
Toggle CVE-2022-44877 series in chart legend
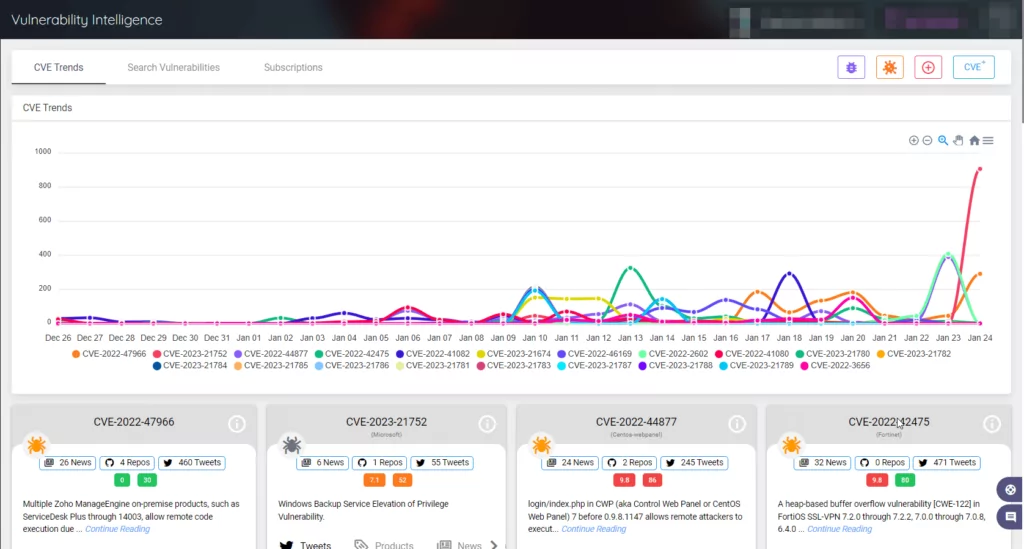coord(271,354)
